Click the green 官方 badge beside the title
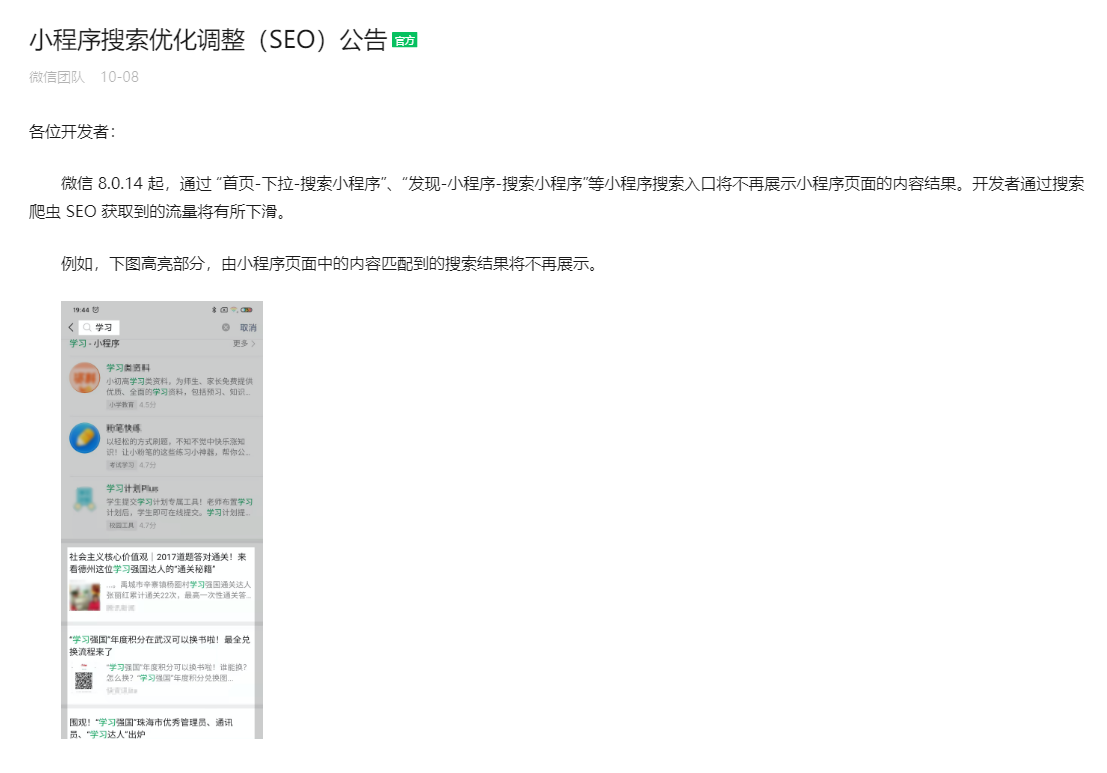Image resolution: width=1107 pixels, height=773 pixels. click(405, 41)
